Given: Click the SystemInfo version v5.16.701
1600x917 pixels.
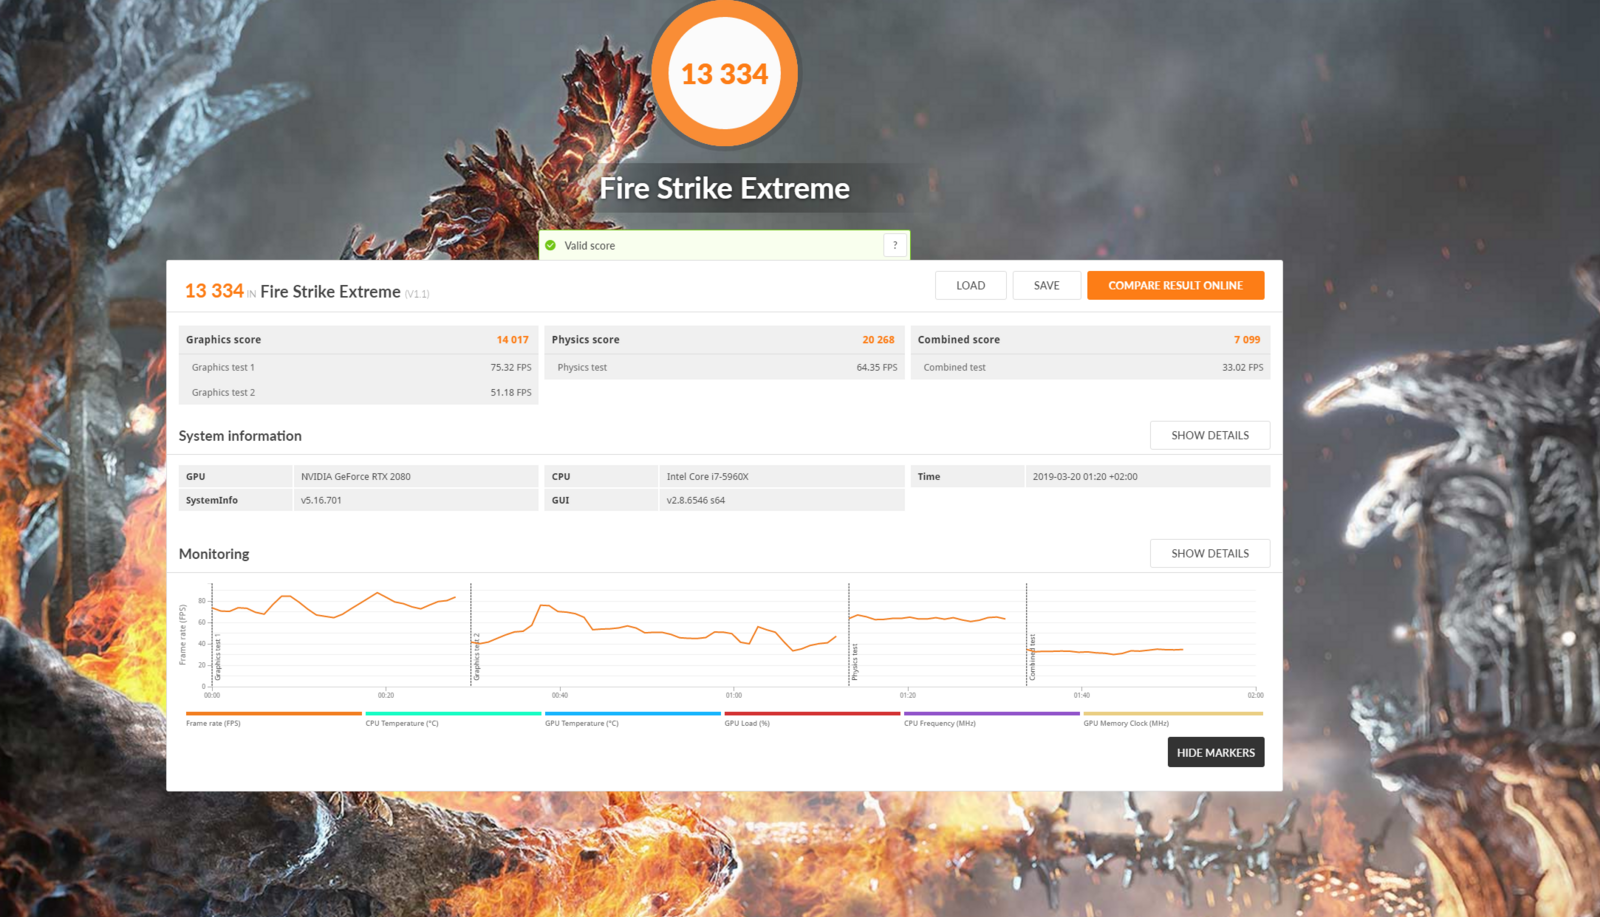Looking at the screenshot, I should click(x=321, y=500).
